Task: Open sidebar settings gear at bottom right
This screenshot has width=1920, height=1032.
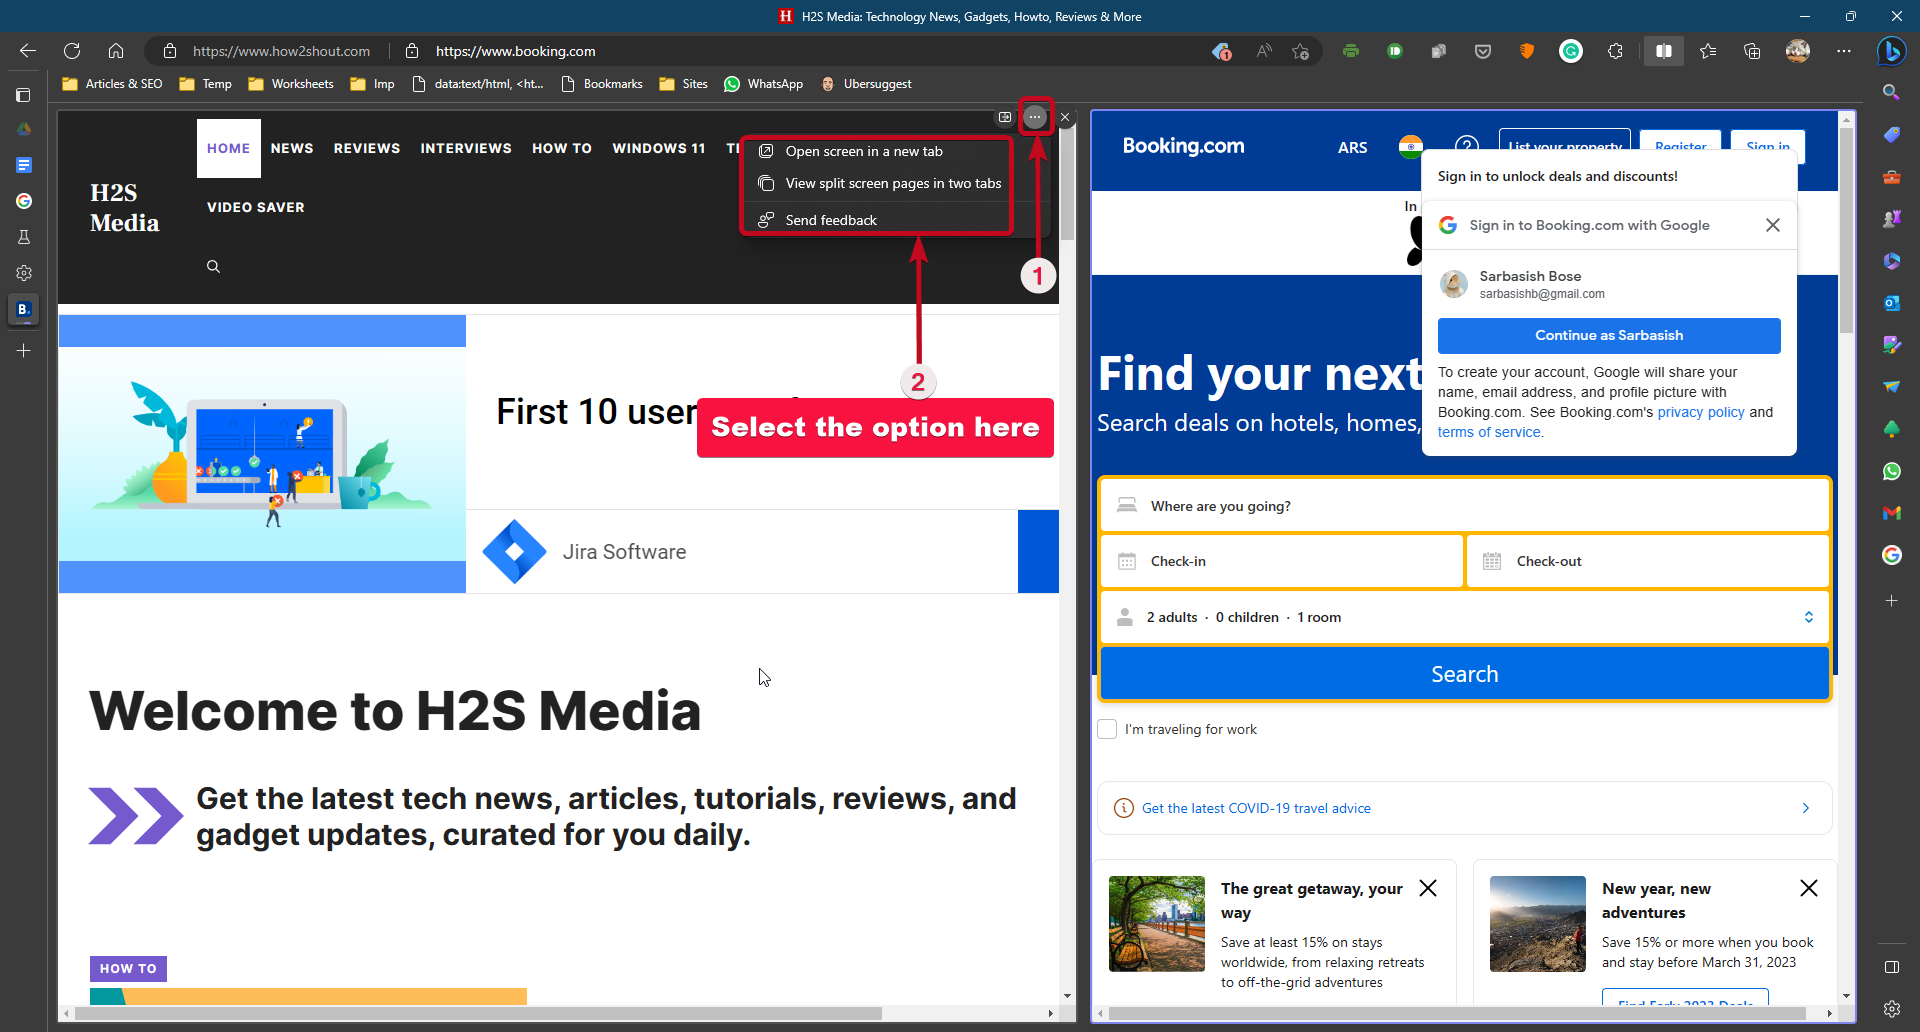Action: click(x=1891, y=1009)
